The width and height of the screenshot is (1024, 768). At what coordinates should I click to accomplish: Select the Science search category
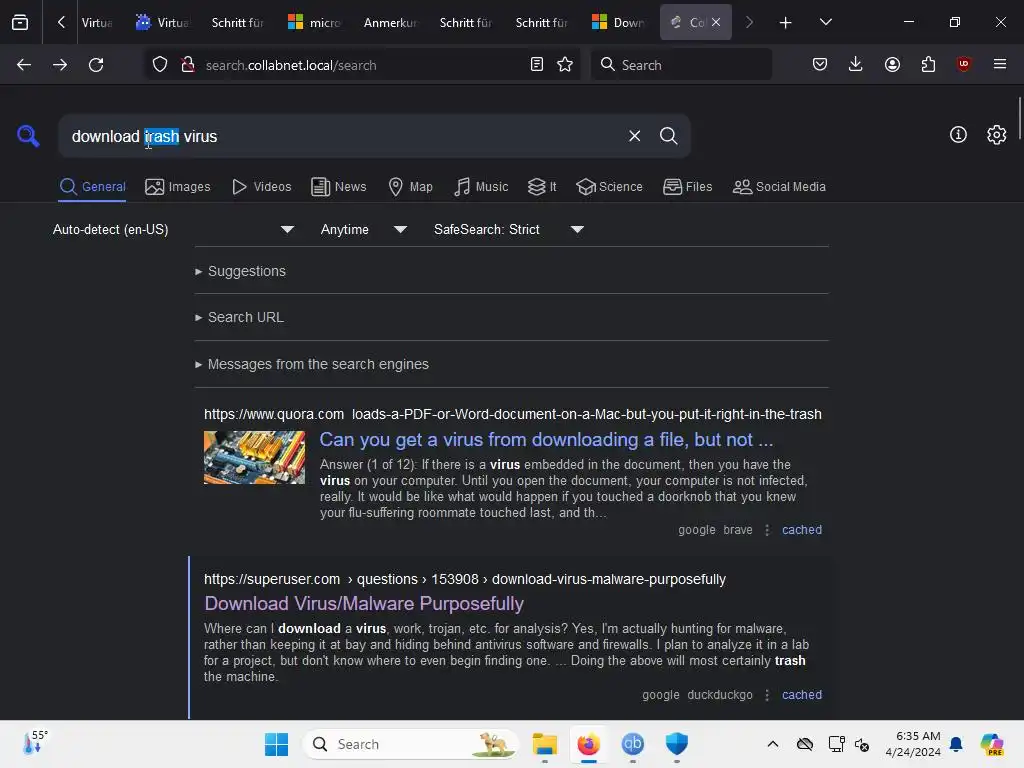[609, 187]
